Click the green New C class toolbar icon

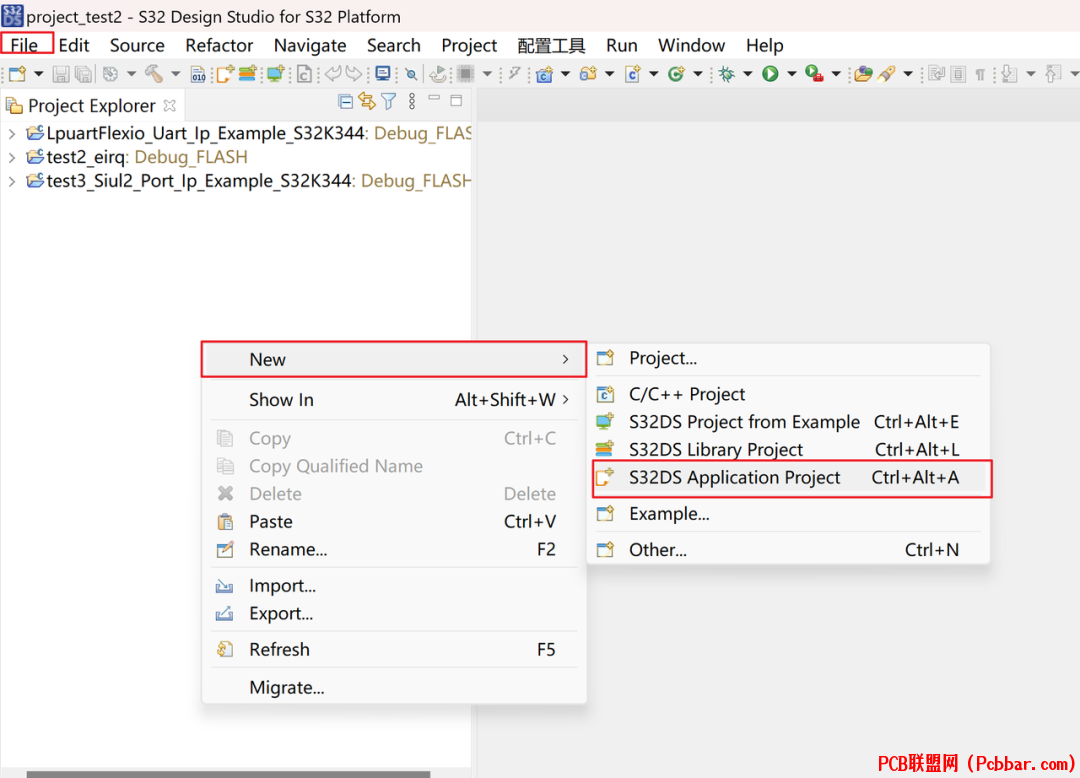coord(676,74)
